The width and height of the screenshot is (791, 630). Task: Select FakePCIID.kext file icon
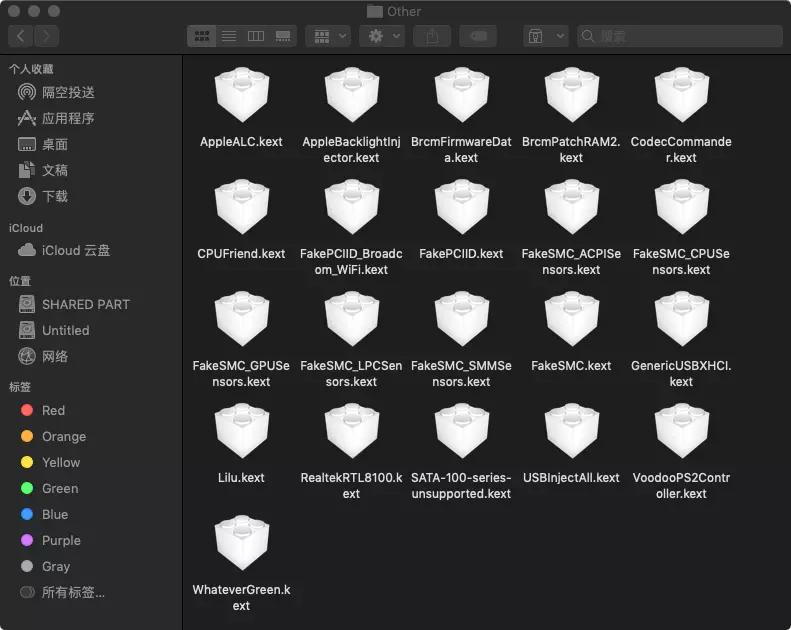pyautogui.click(x=462, y=206)
